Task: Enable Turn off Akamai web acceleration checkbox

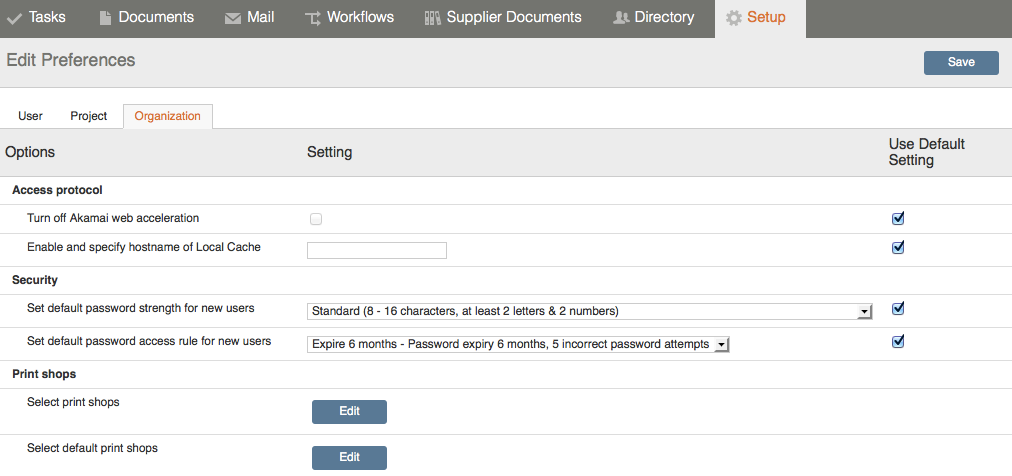Action: (316, 219)
